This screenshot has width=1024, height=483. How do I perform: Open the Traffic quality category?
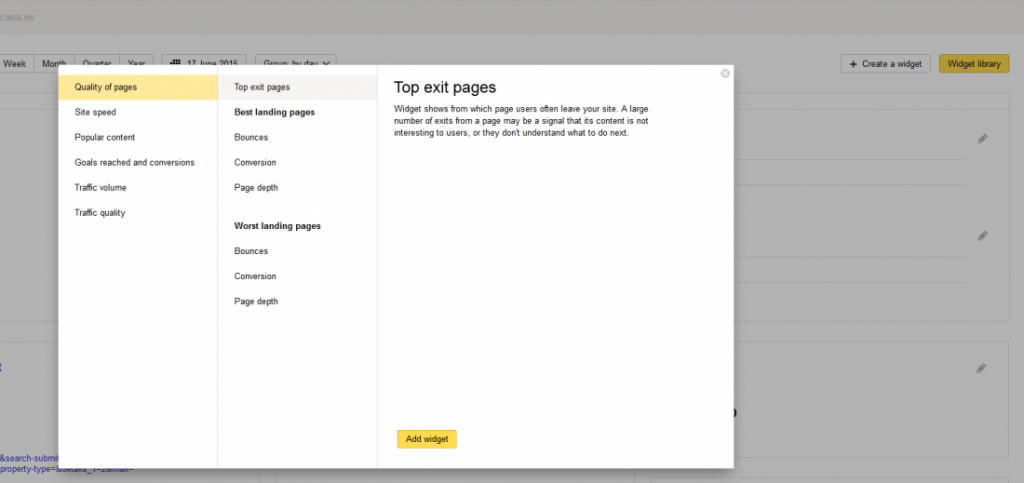coord(100,212)
